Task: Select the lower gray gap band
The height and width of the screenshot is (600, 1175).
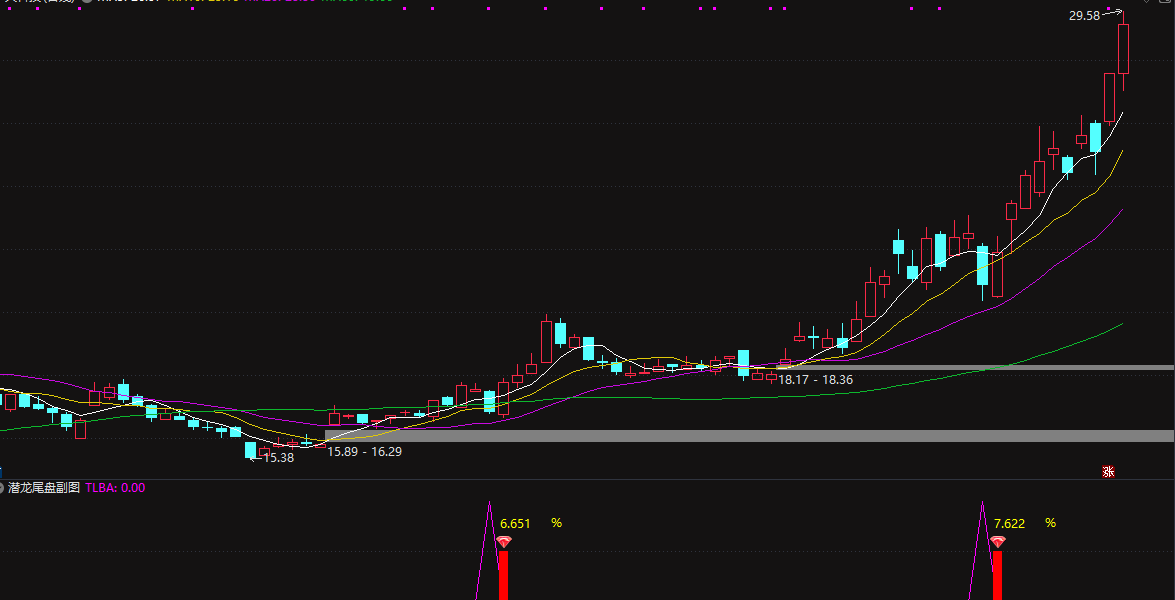Action: [x=748, y=436]
